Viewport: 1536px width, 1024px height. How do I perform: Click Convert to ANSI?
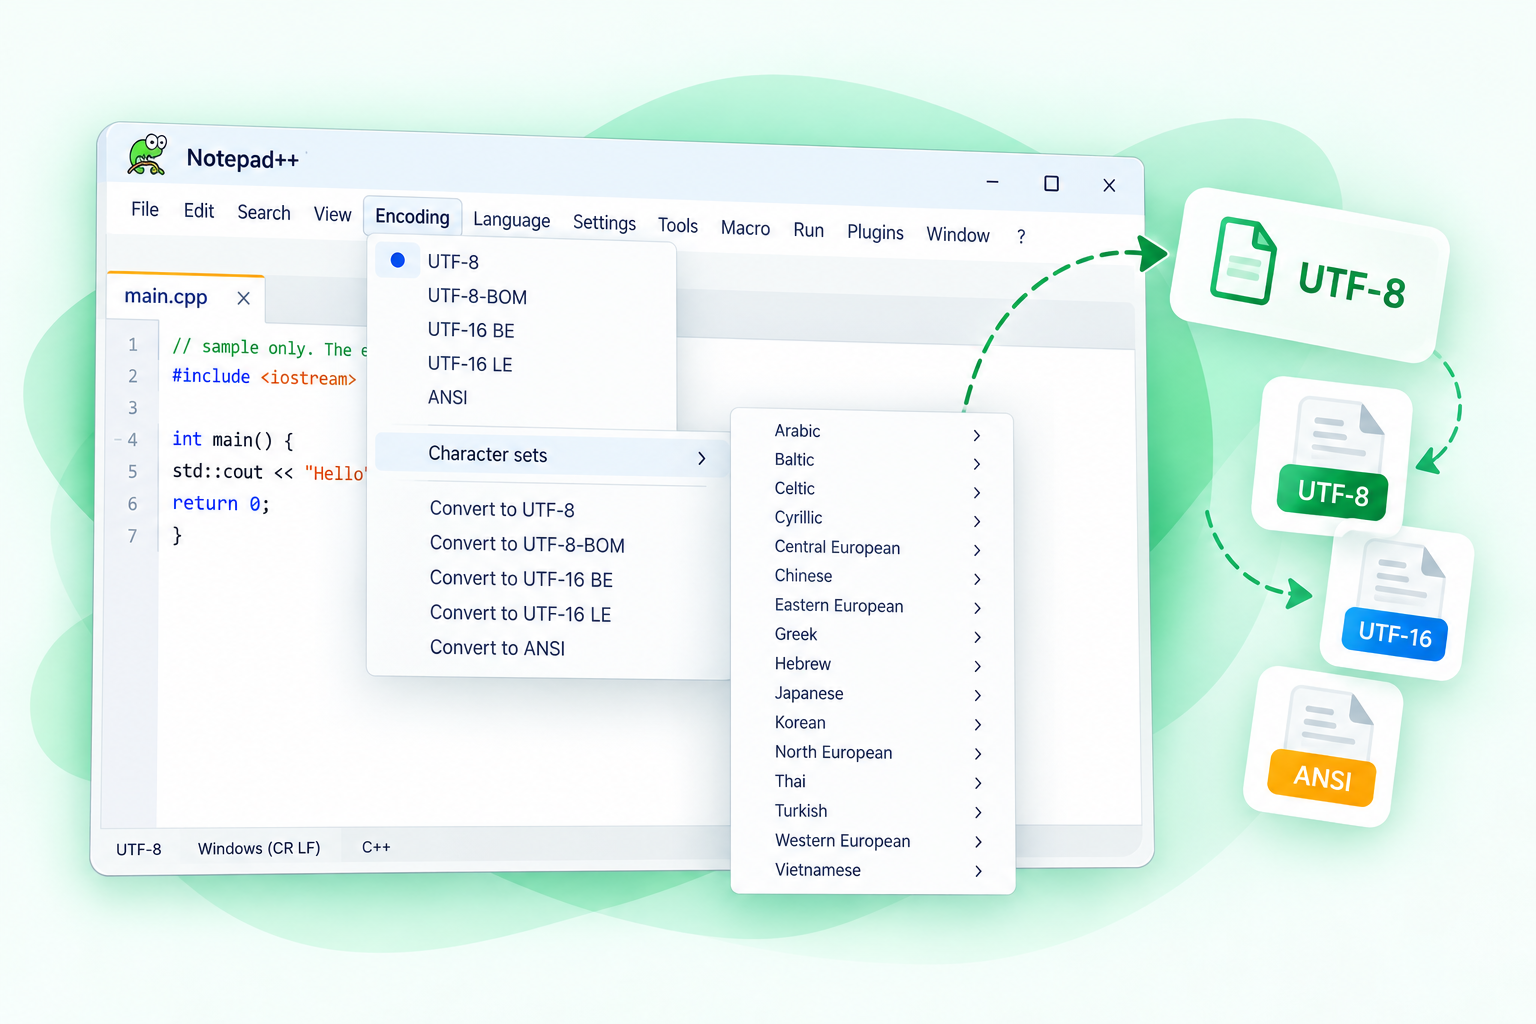[x=497, y=648]
